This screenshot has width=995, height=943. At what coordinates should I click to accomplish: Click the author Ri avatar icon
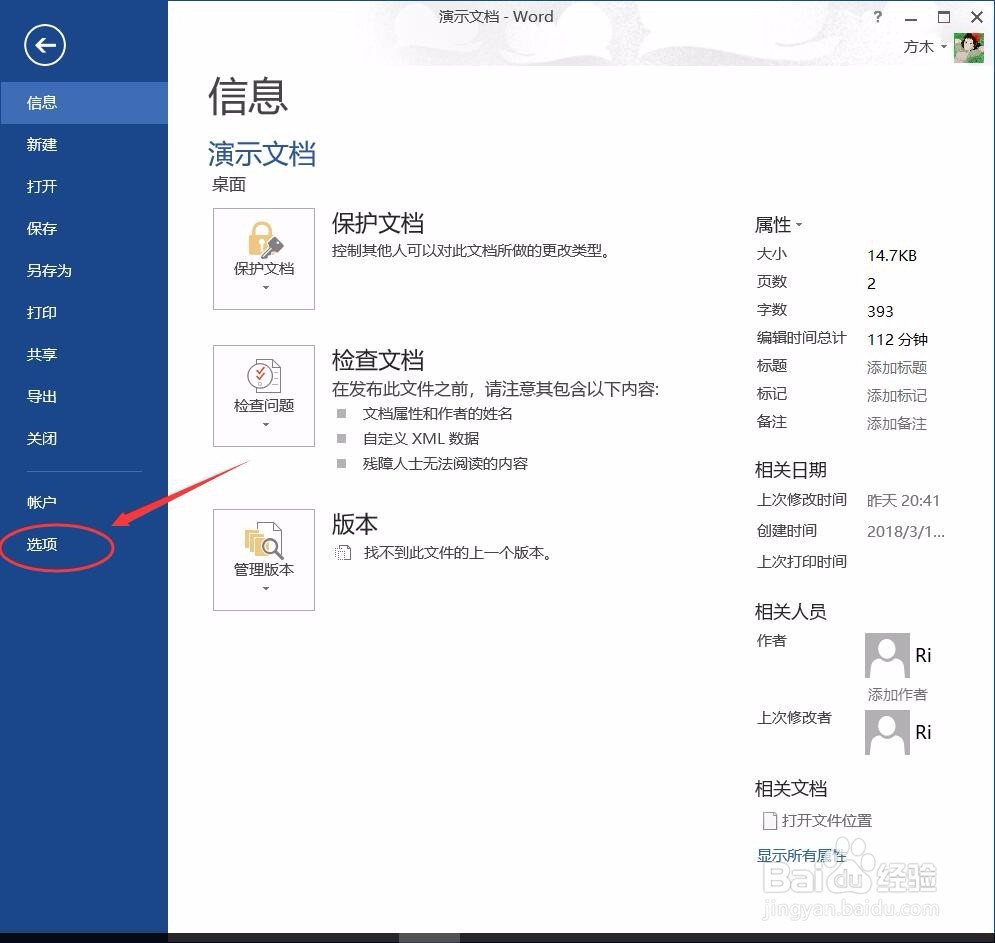click(x=887, y=656)
